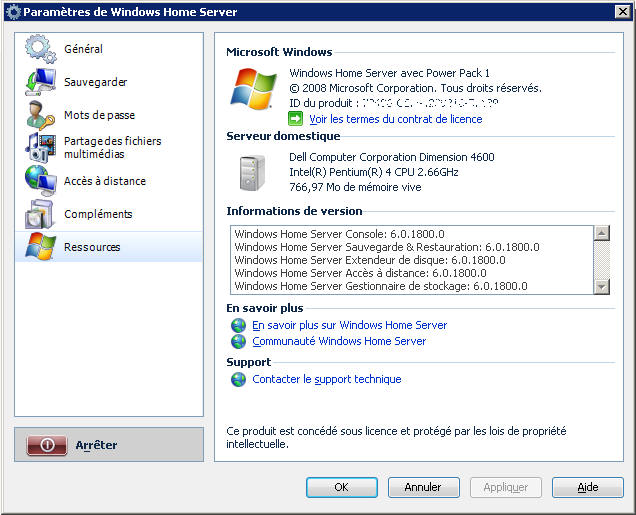
Task: Confirm with the OK button
Action: [342, 487]
